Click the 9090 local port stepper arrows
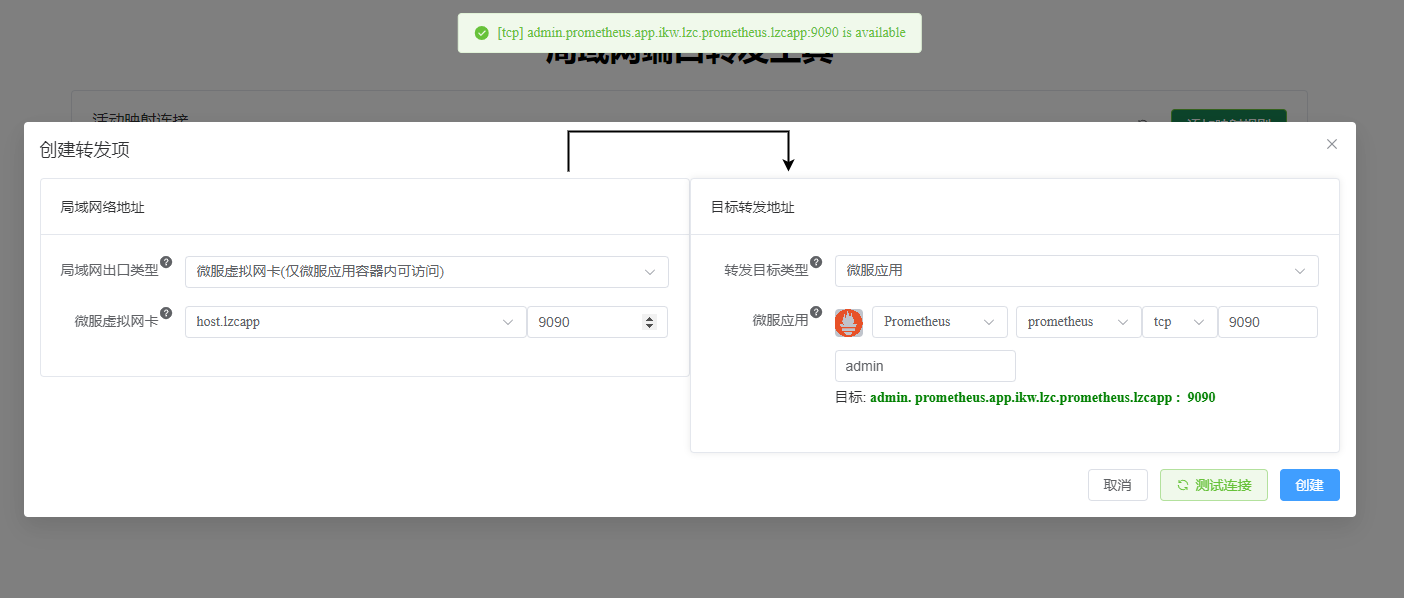 click(x=649, y=322)
